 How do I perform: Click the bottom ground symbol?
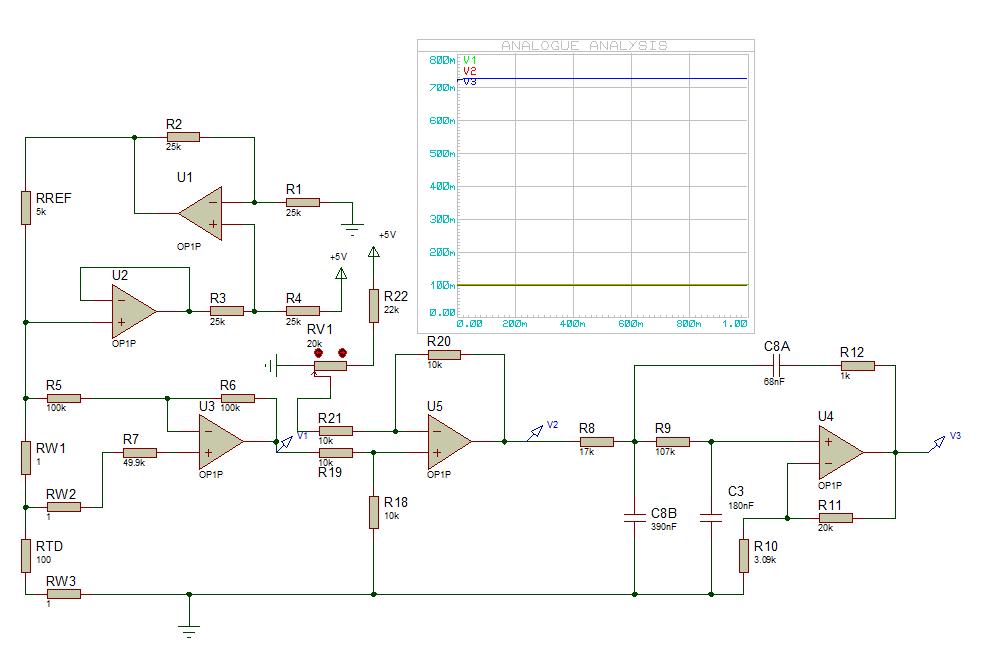189,631
